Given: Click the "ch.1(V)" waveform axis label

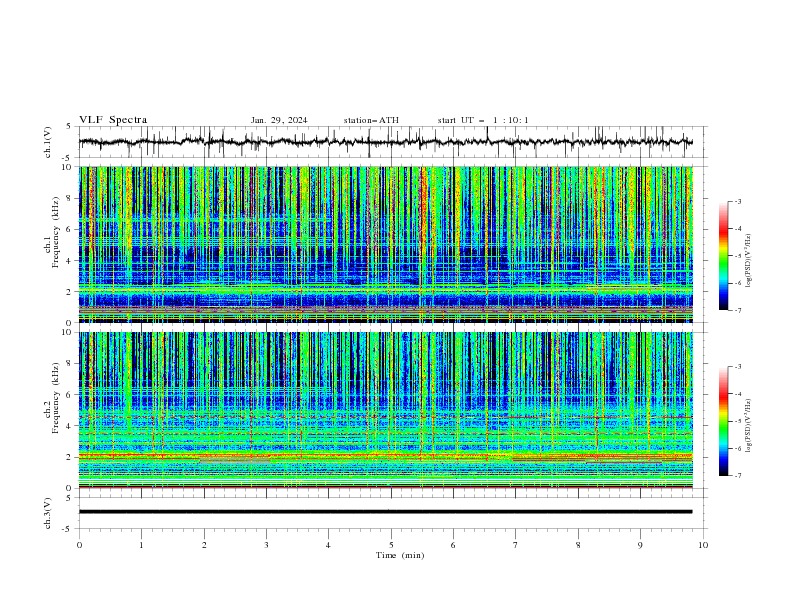Looking at the screenshot, I should tap(48, 142).
